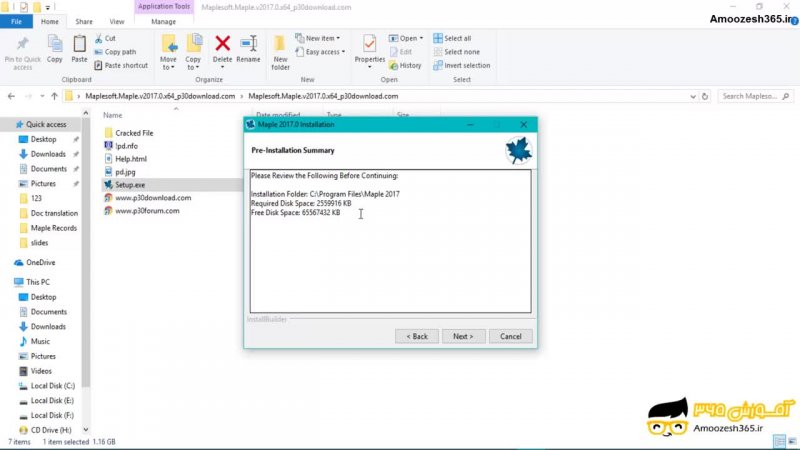Viewport: 800px width, 450px height.
Task: Open address bar history dropdown
Action: point(692,96)
